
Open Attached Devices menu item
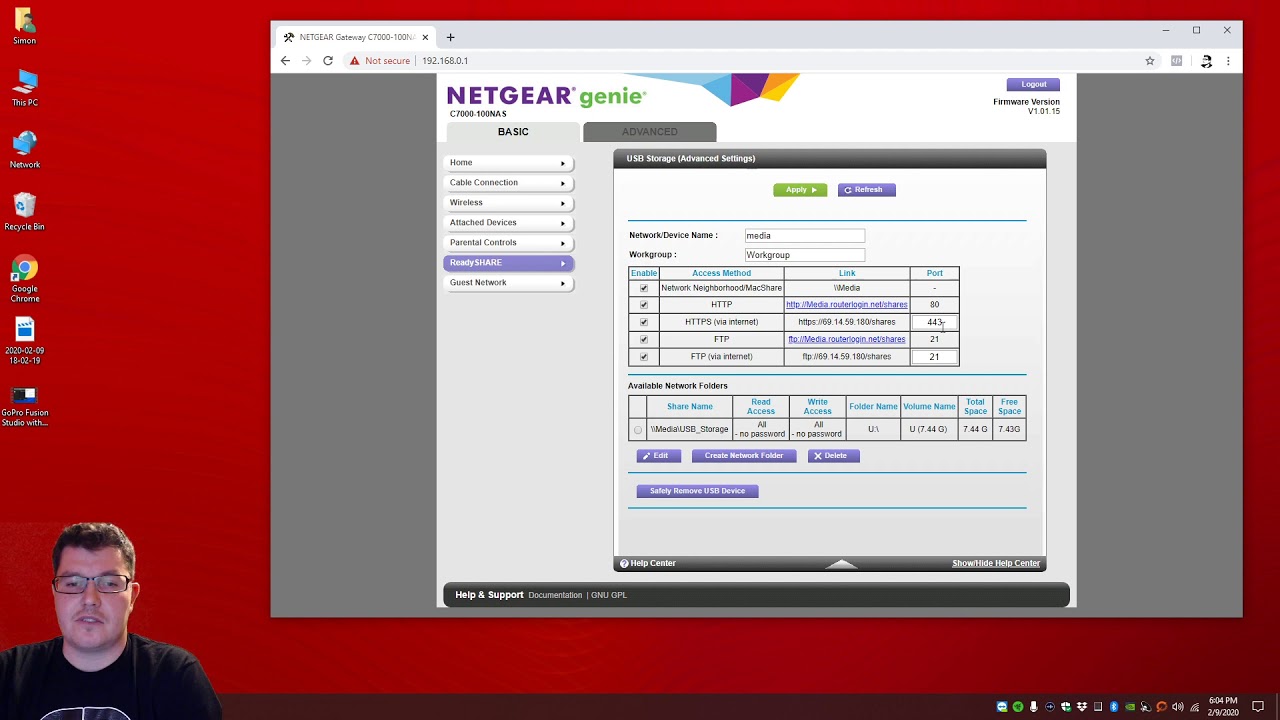click(x=508, y=223)
